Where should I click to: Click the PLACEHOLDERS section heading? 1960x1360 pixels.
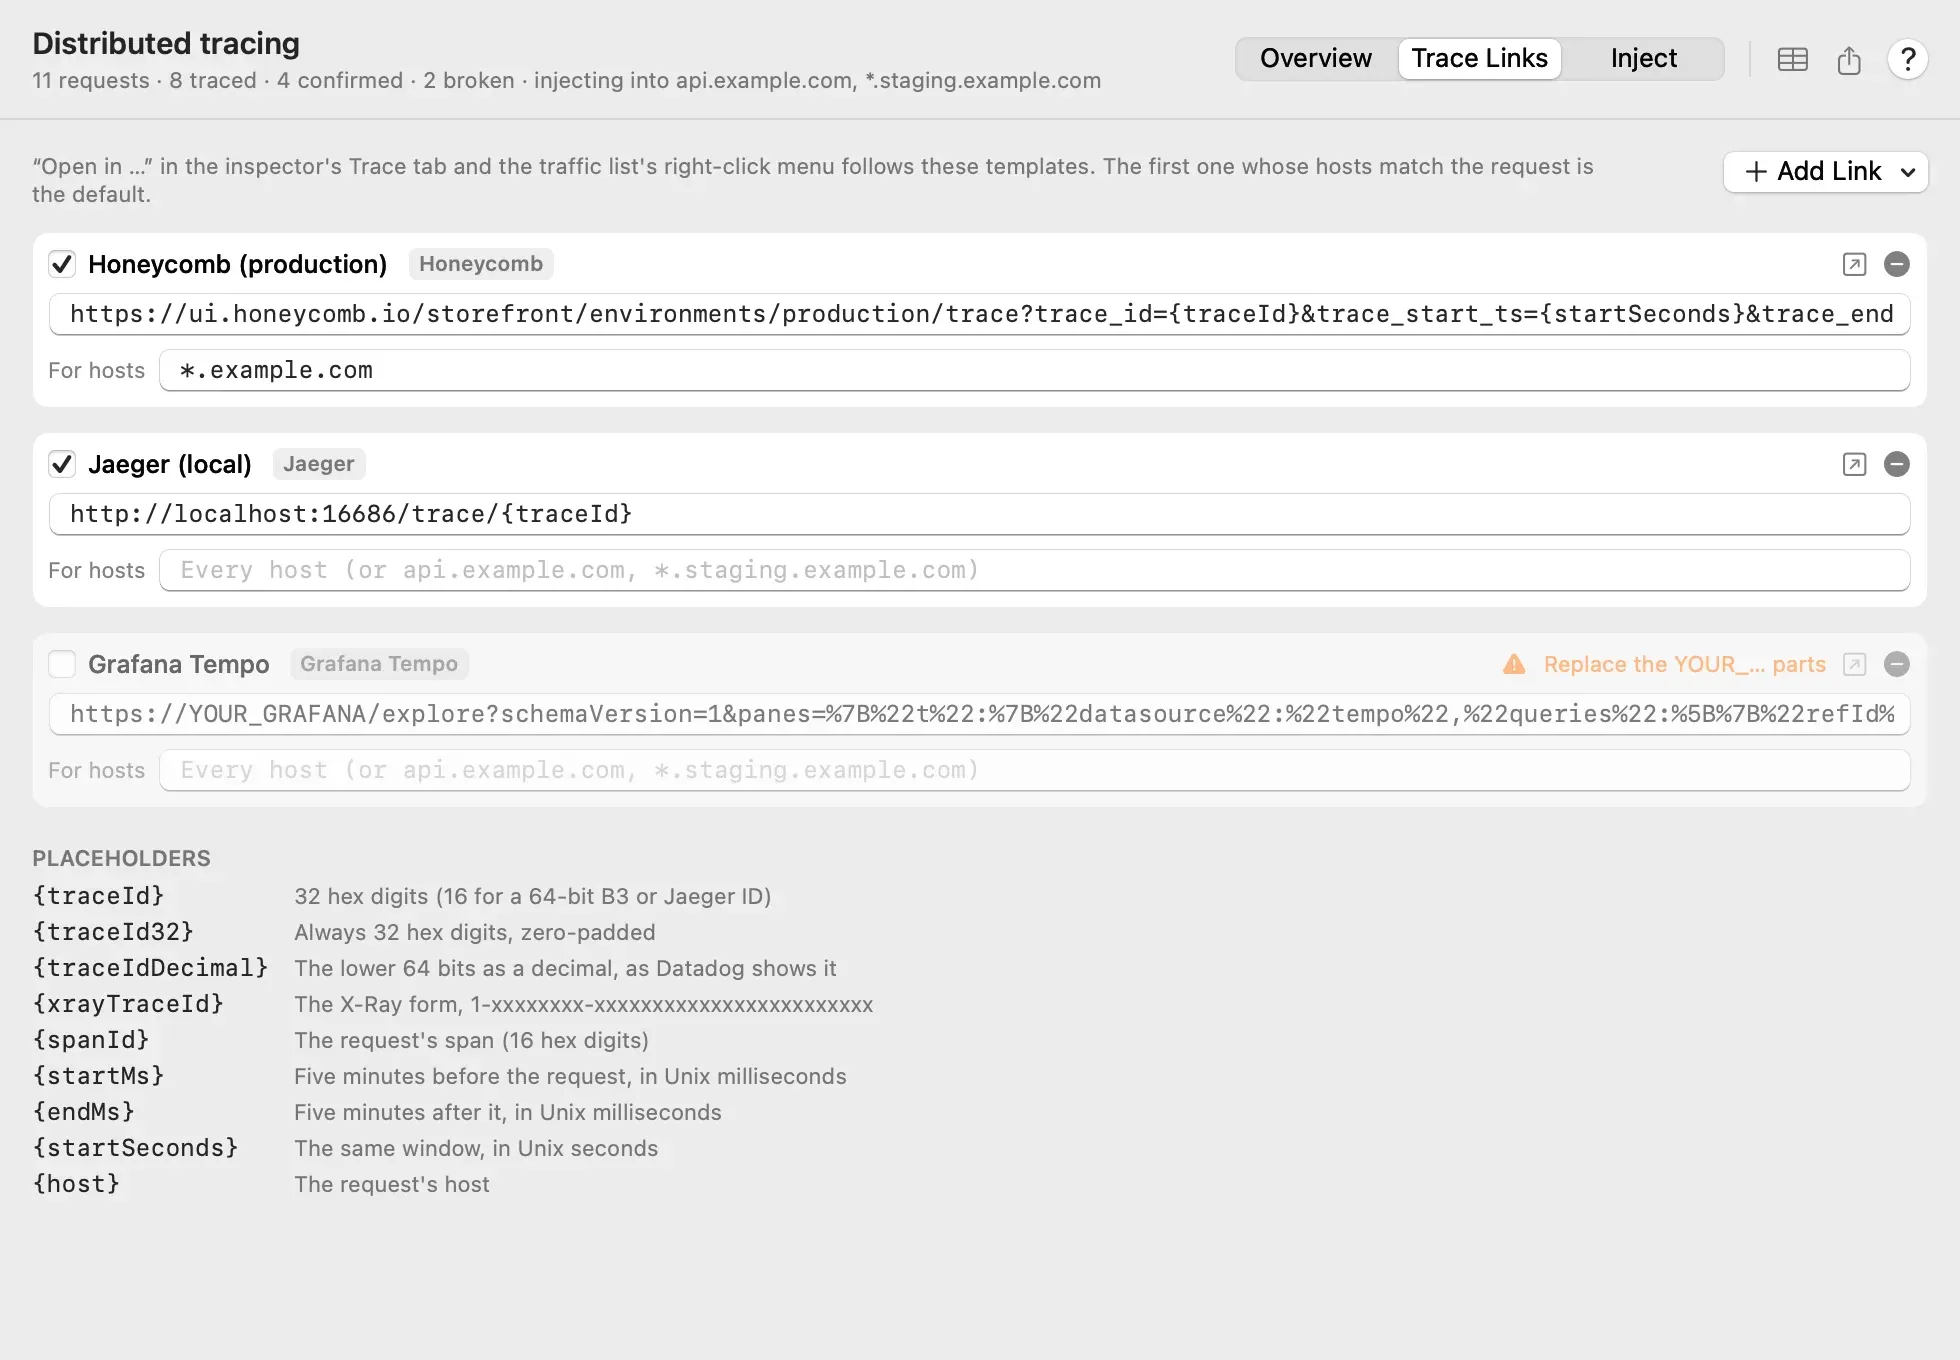click(x=121, y=858)
